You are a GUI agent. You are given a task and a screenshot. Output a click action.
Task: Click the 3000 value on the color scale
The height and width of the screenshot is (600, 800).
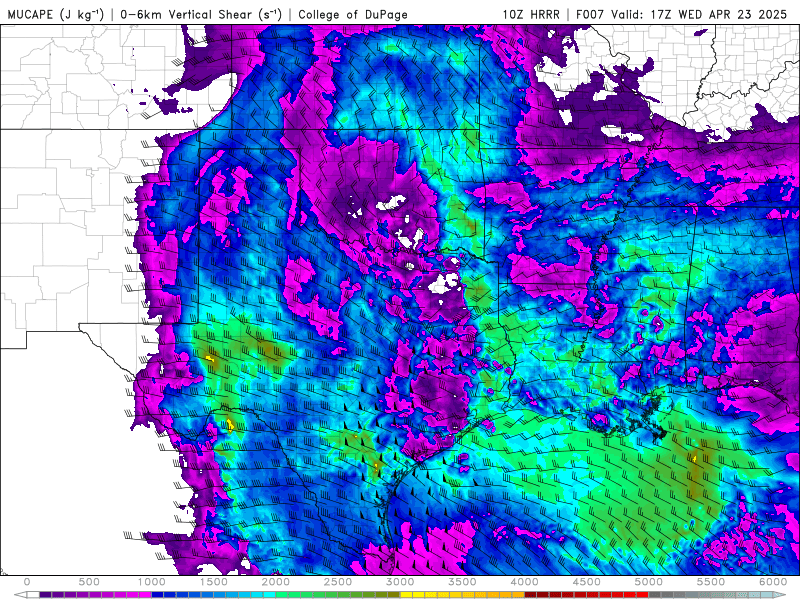click(400, 582)
